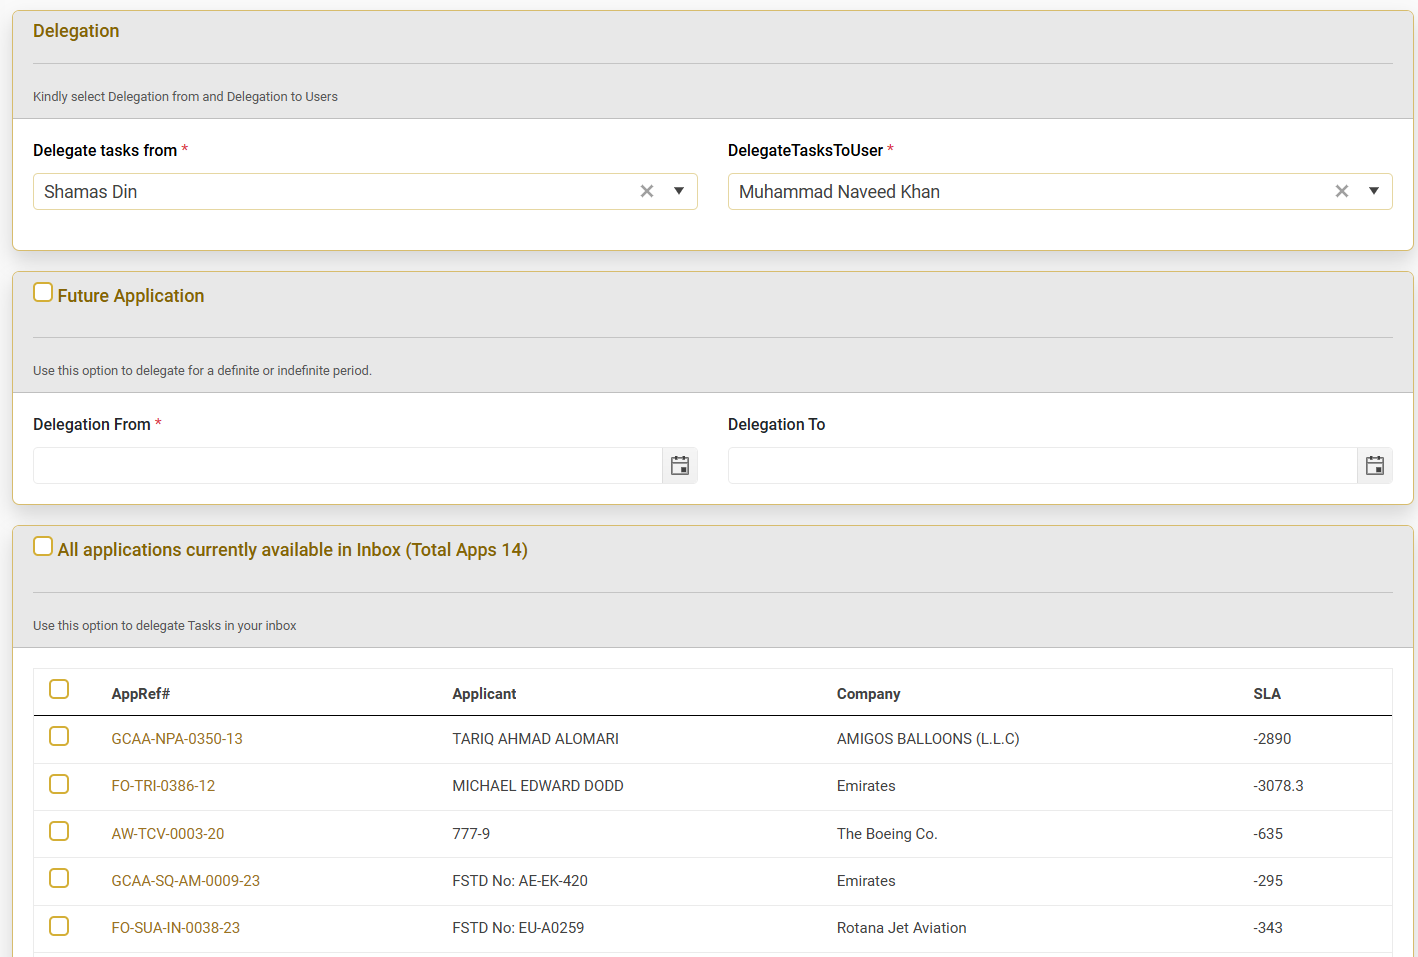
Task: Check the AW-TCV-0003-20 row checkbox
Action: click(59, 832)
